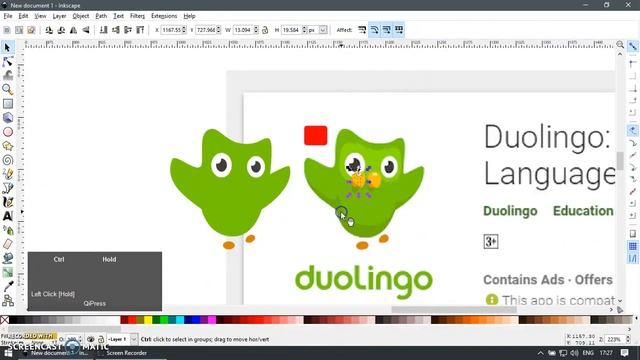Flip selection vertically
640x360 pixels.
click(x=86, y=30)
